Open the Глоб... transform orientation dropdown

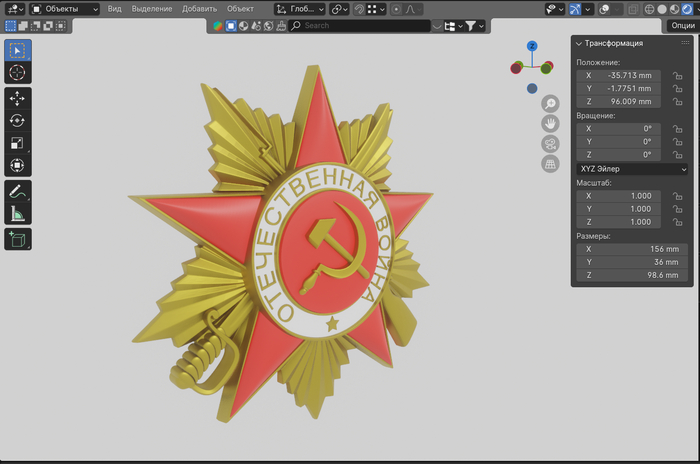tap(300, 9)
